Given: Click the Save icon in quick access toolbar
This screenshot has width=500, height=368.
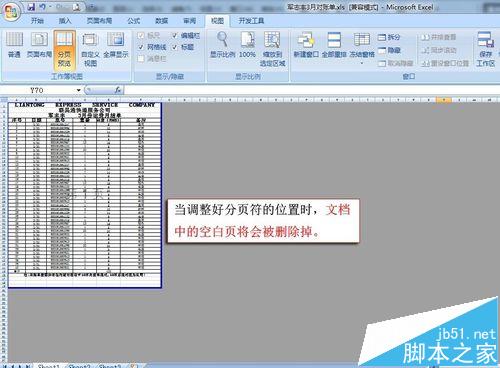Looking at the screenshot, I should click(31, 7).
